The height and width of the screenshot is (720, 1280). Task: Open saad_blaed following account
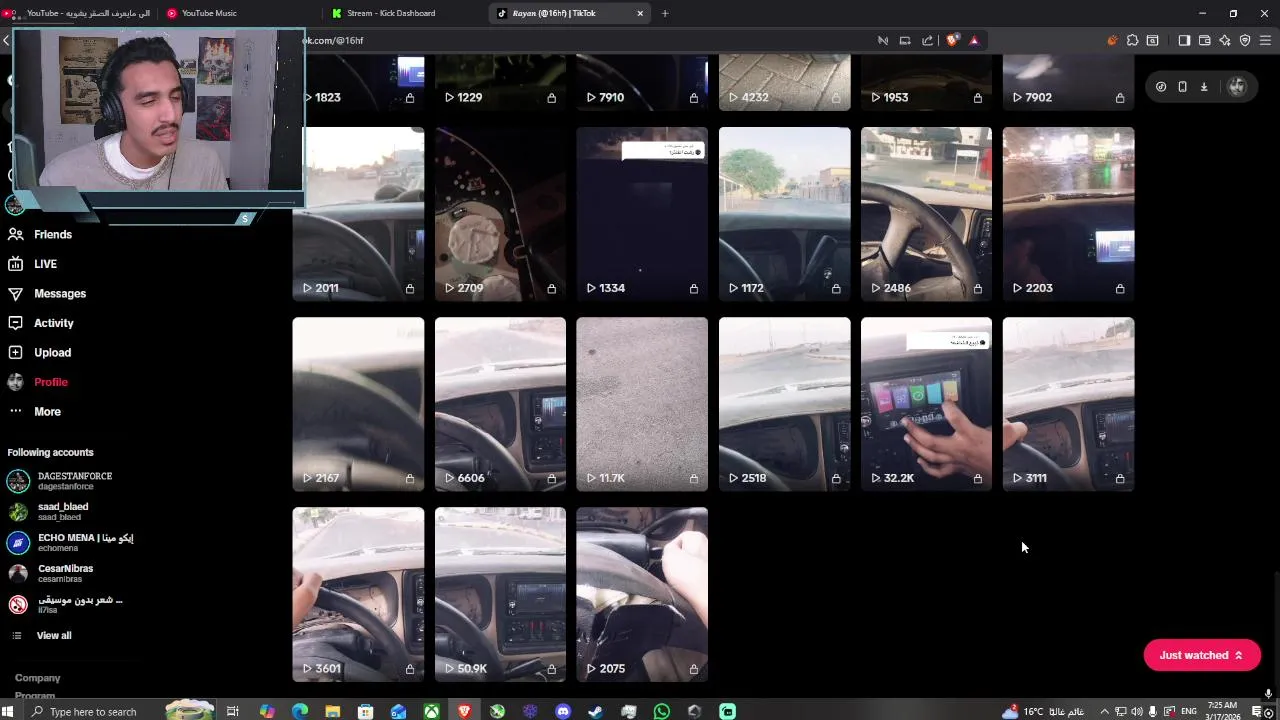[x=48, y=512]
